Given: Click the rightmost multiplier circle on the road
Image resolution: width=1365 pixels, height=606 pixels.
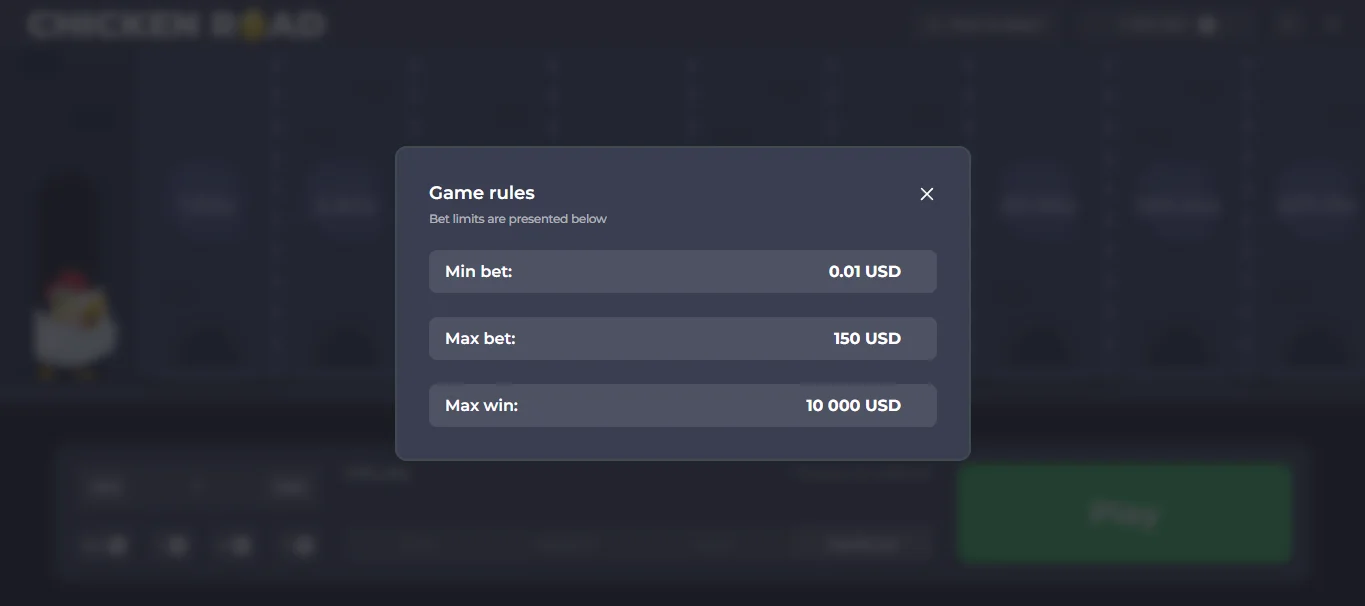Looking at the screenshot, I should pyautogui.click(x=1315, y=205).
